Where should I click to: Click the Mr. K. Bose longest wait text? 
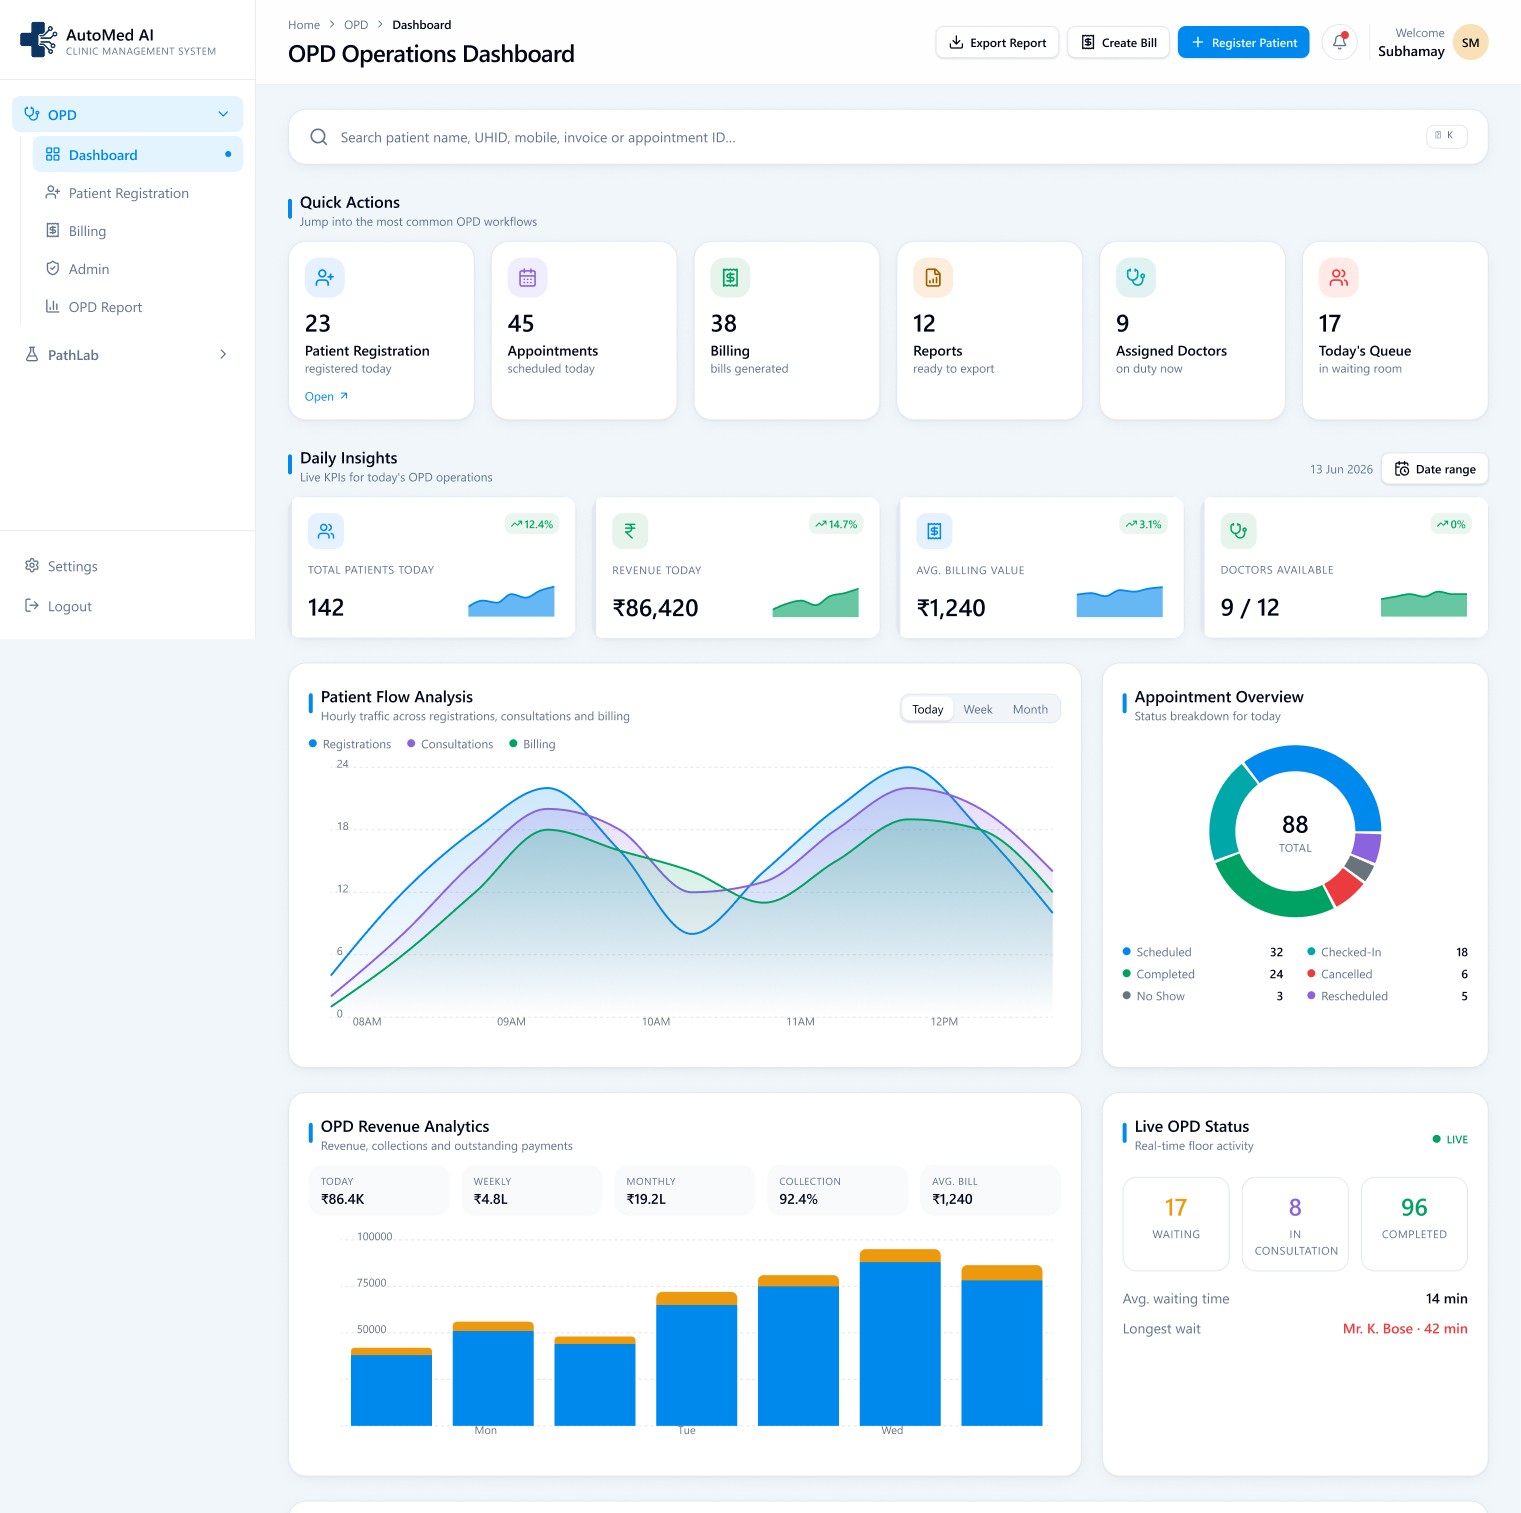1405,1329
